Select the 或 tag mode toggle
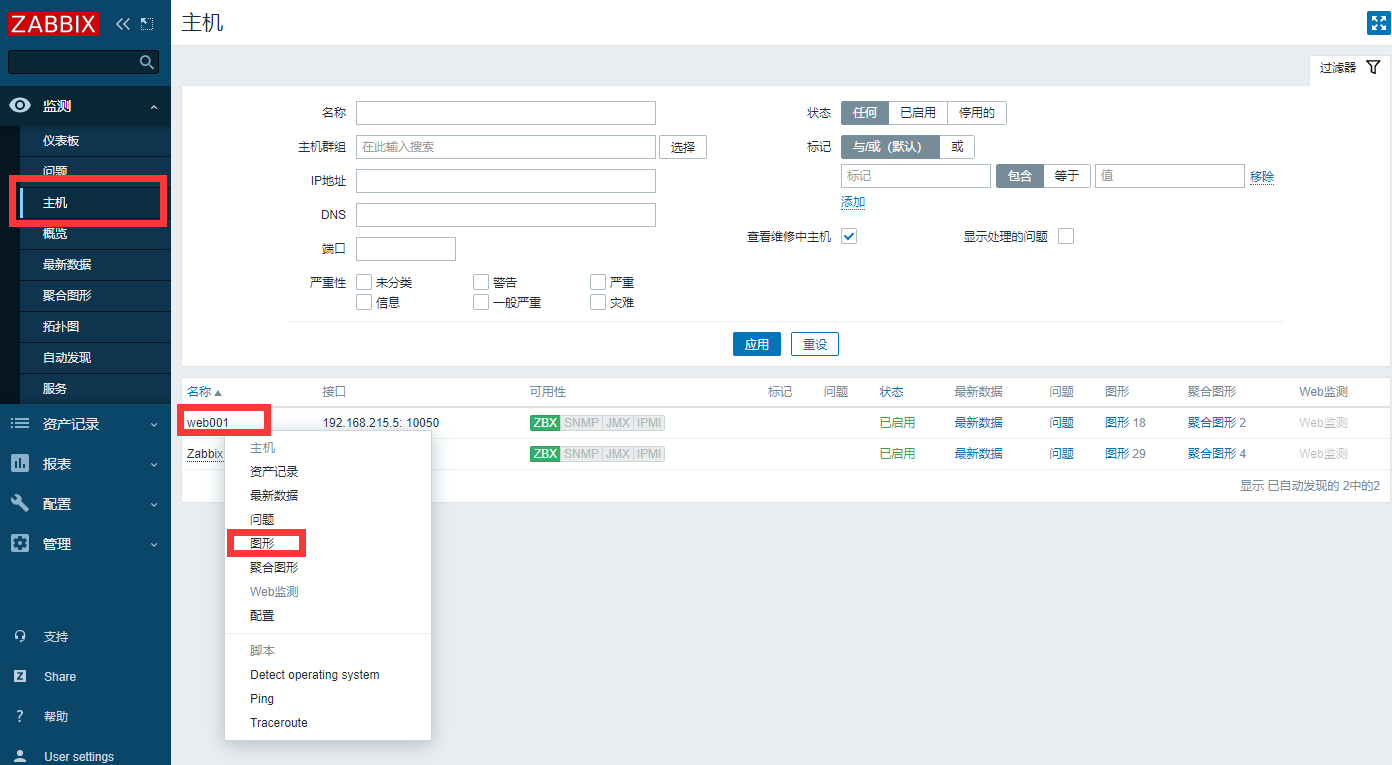This screenshot has height=765, width=1392. (957, 147)
